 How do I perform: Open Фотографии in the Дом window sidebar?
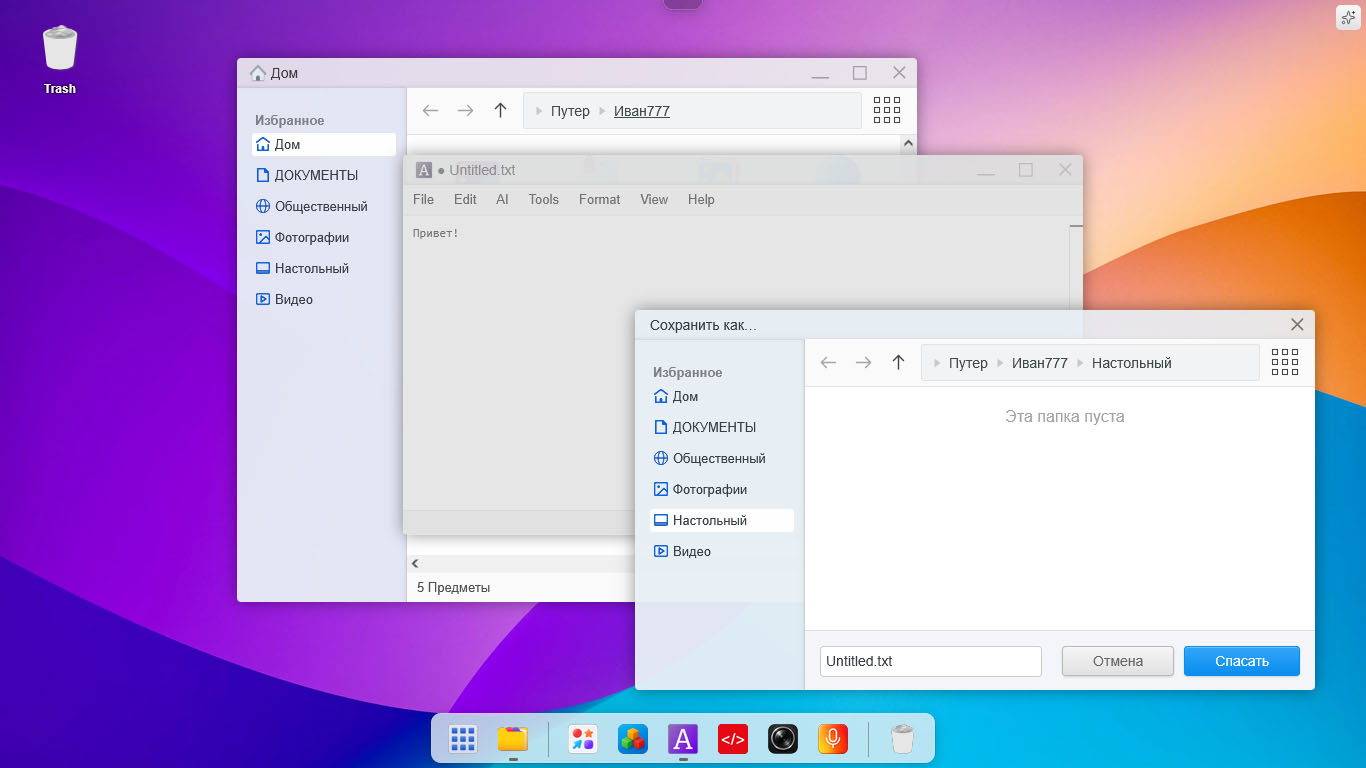324,237
